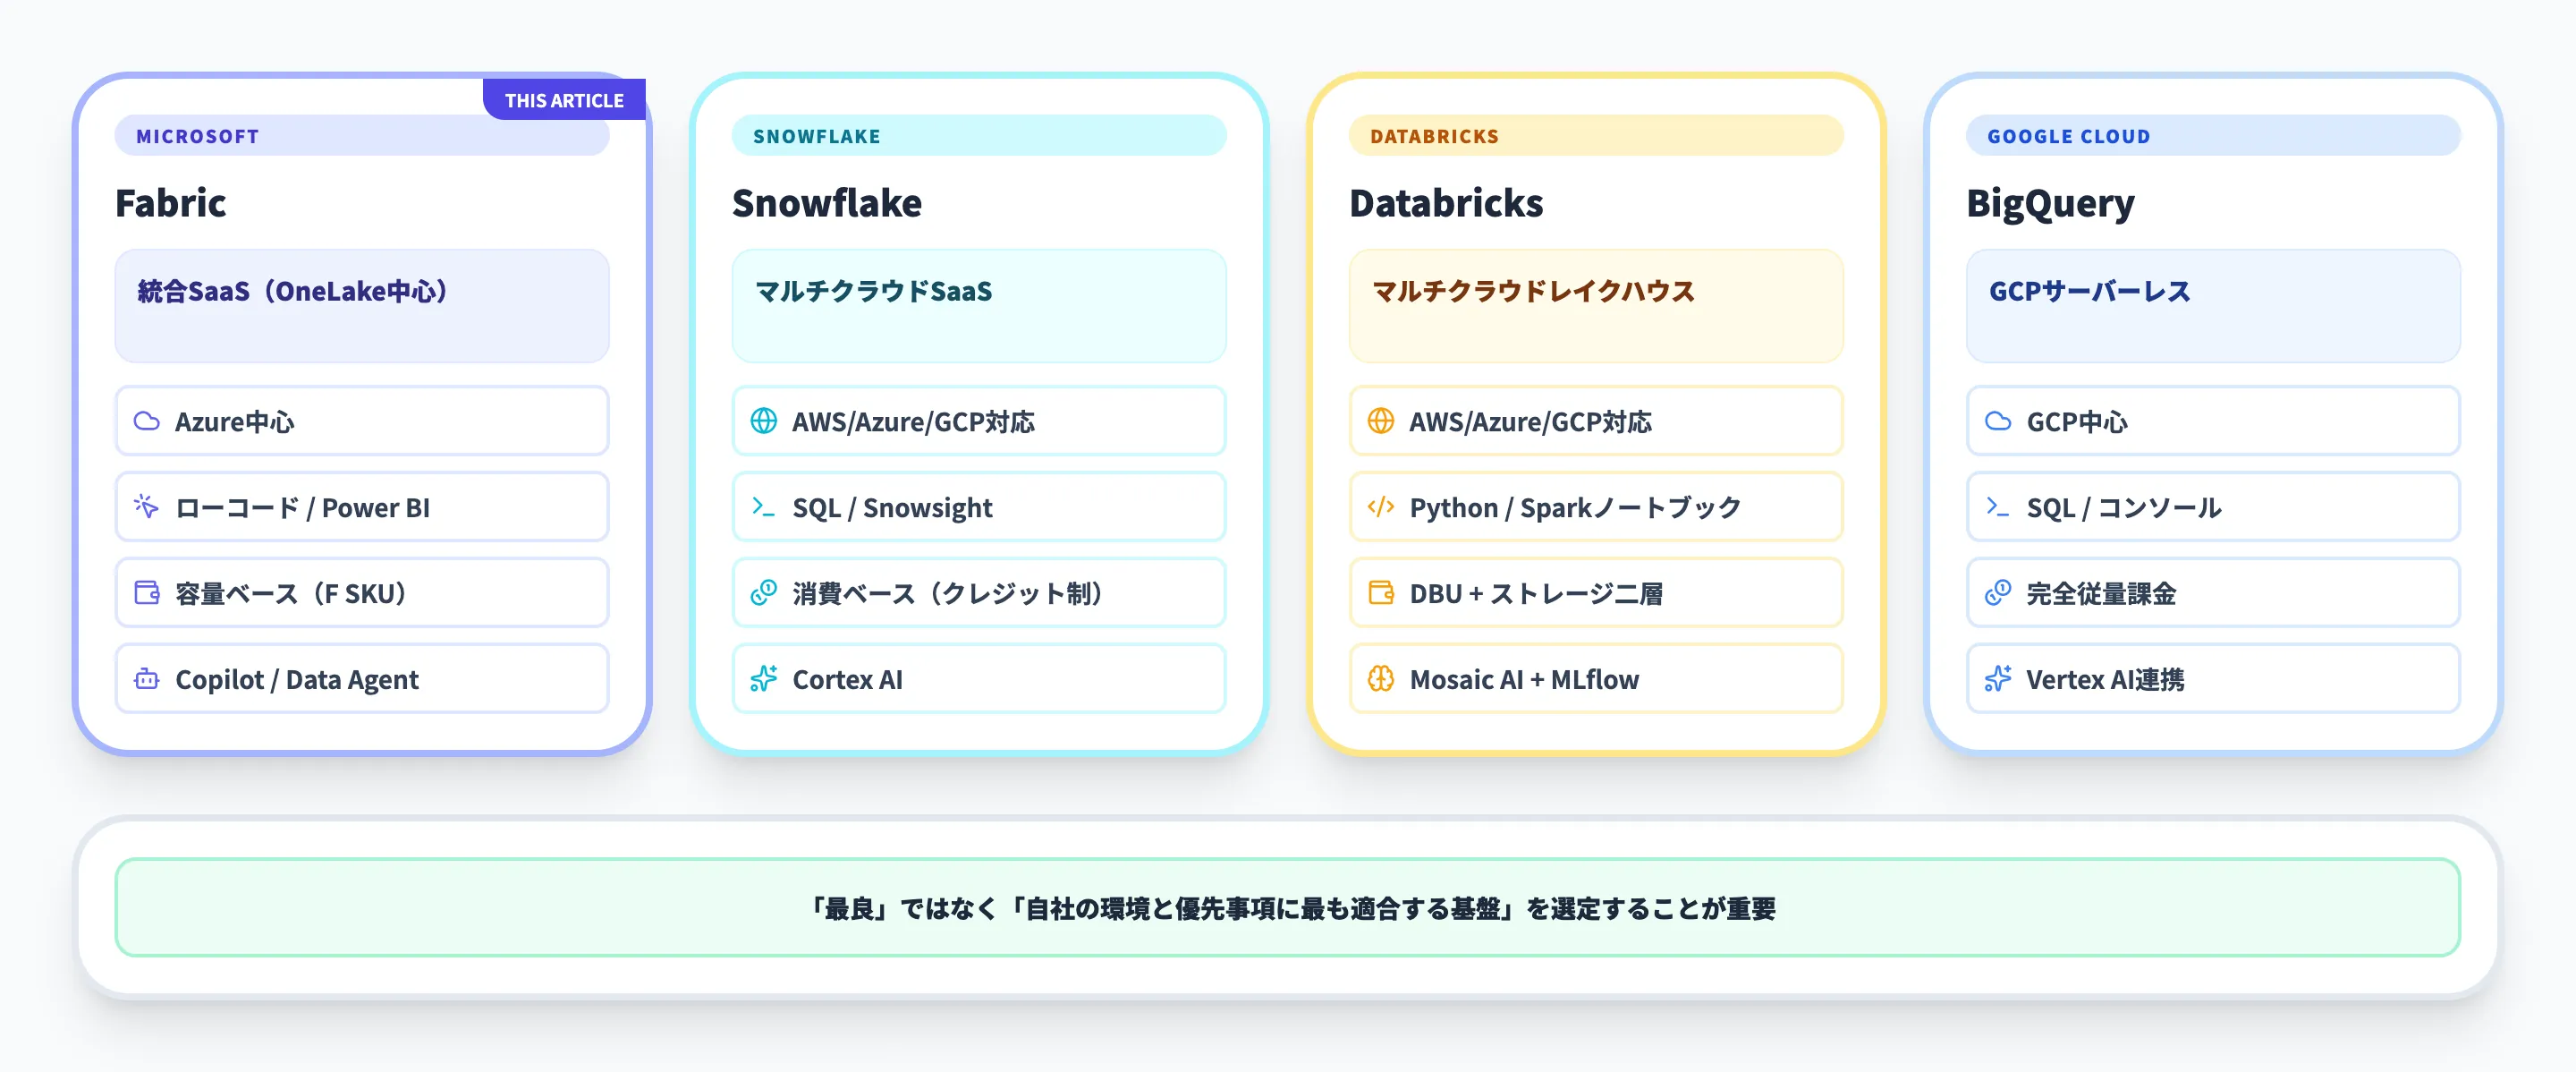The width and height of the screenshot is (2576, 1072).
Task: Enable the GCP中心 option in BigQuery card
Action: 2210,421
